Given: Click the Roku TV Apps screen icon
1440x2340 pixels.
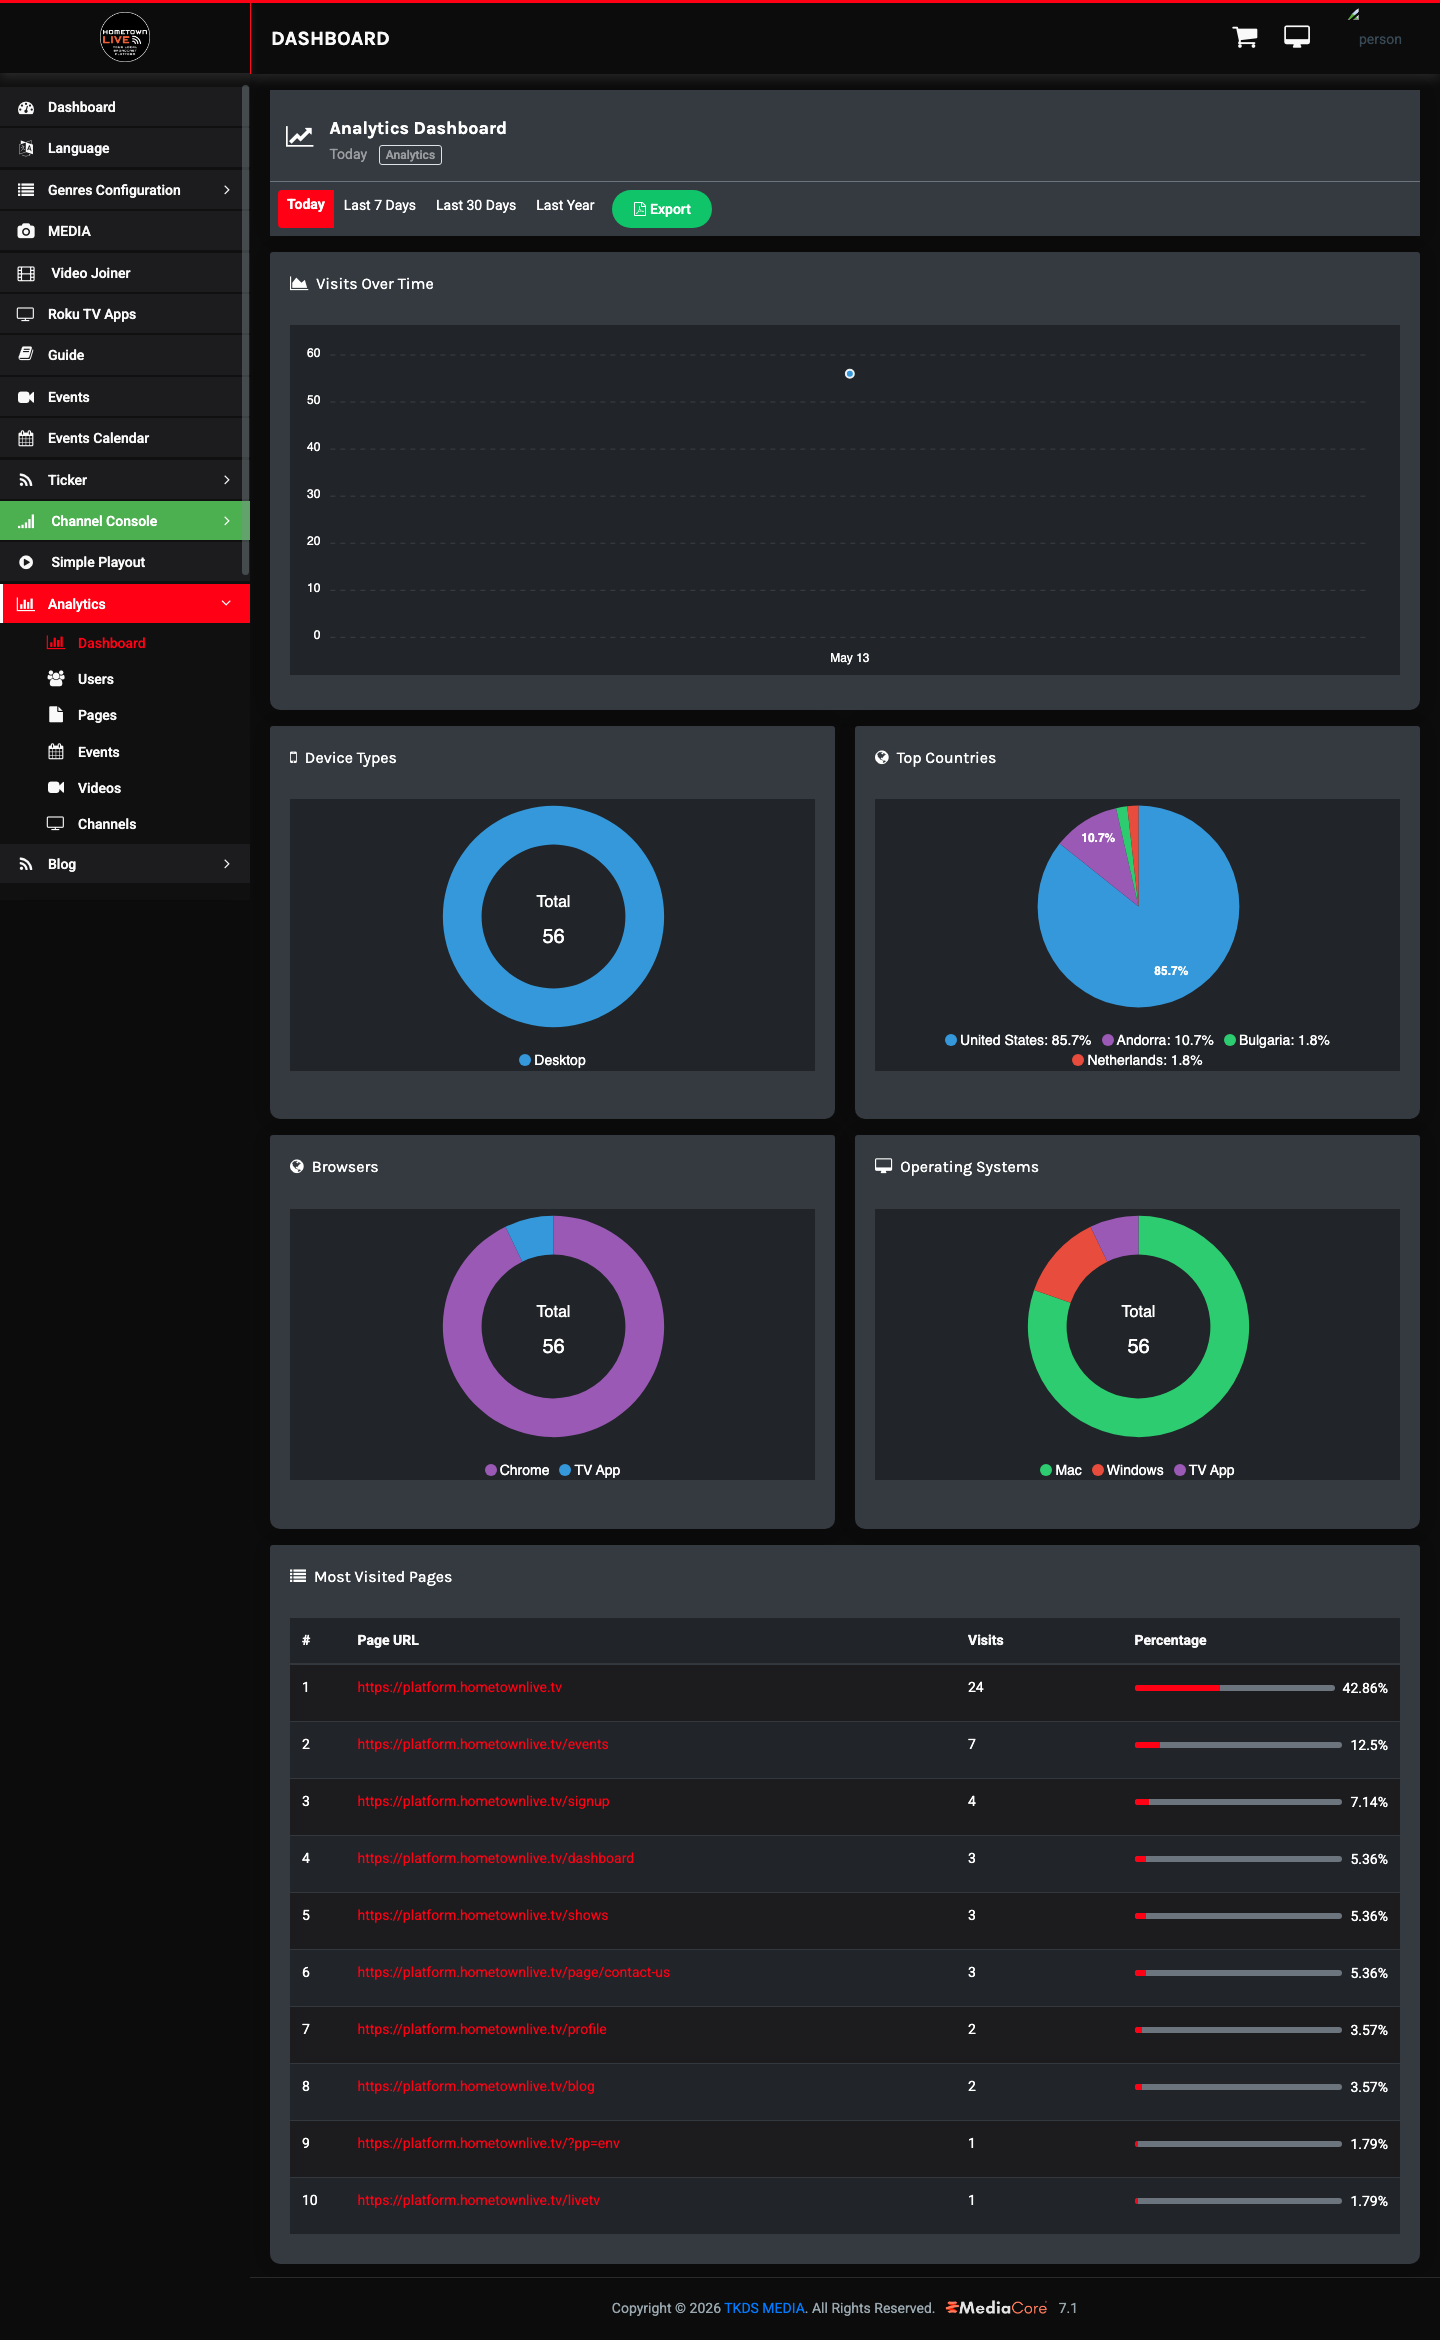Looking at the screenshot, I should [26, 314].
